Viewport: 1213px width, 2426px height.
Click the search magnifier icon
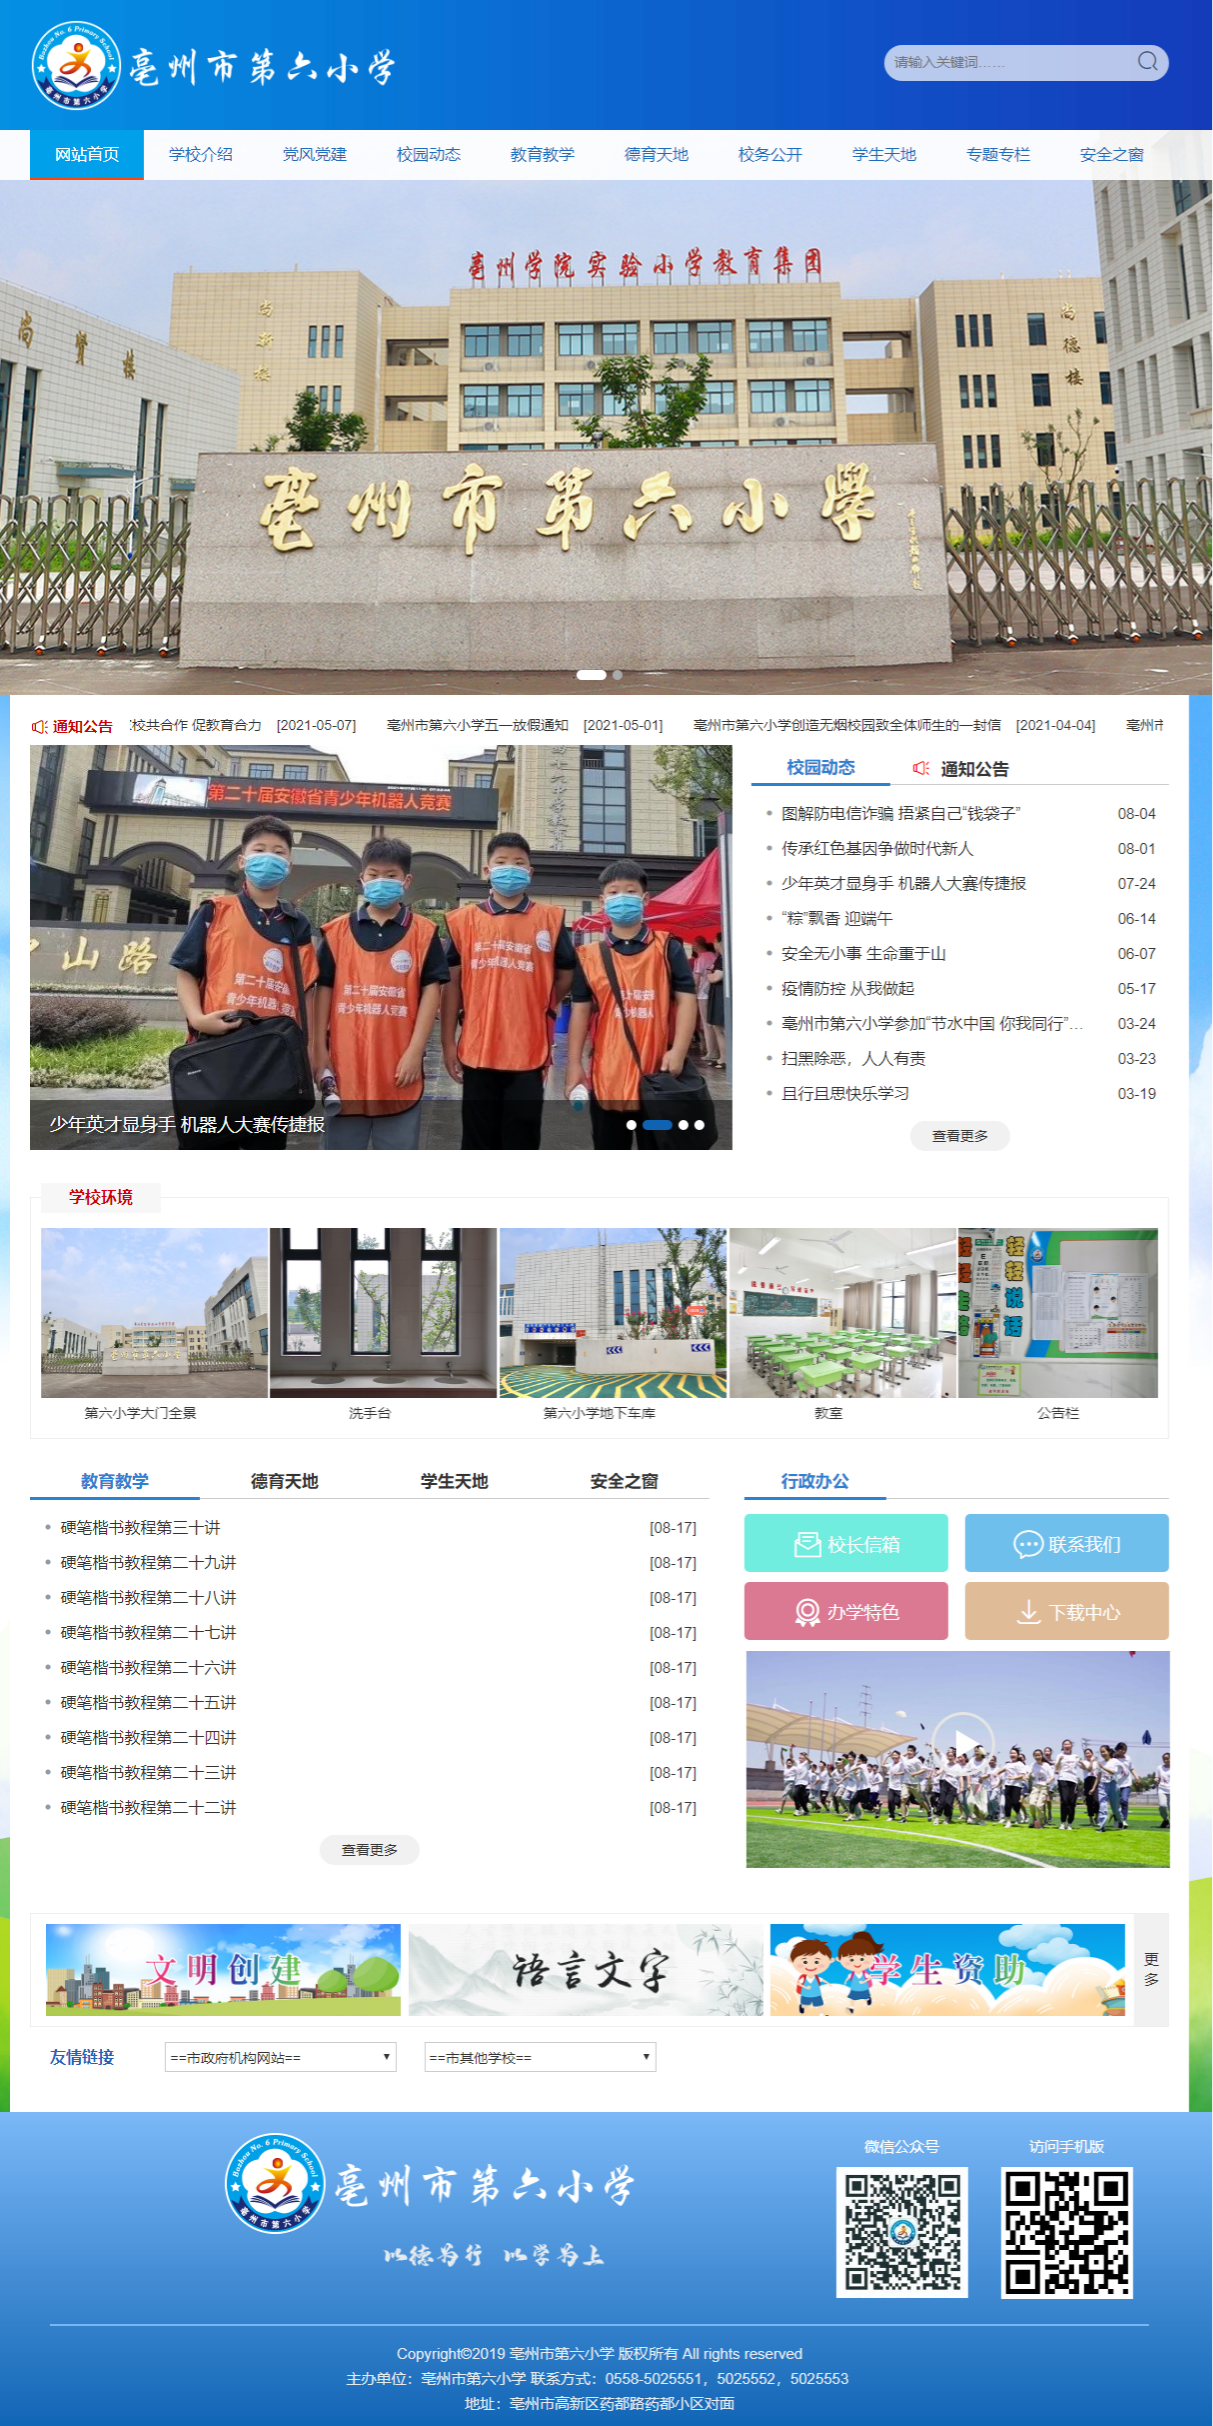pyautogui.click(x=1147, y=62)
